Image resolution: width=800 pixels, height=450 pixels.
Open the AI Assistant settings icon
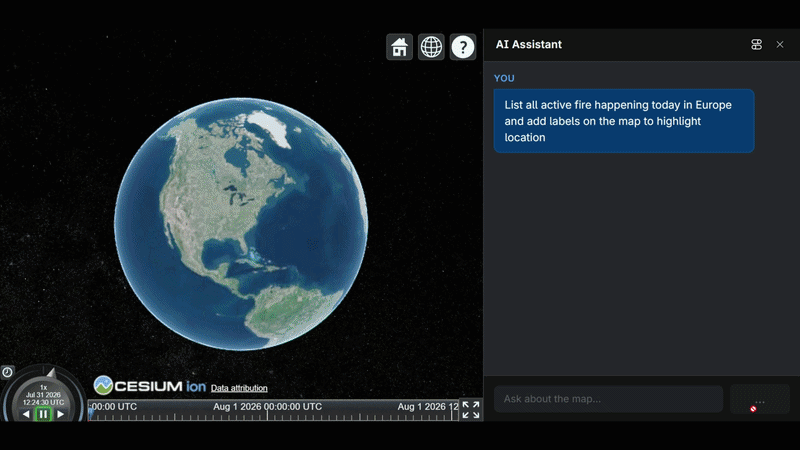tap(757, 44)
